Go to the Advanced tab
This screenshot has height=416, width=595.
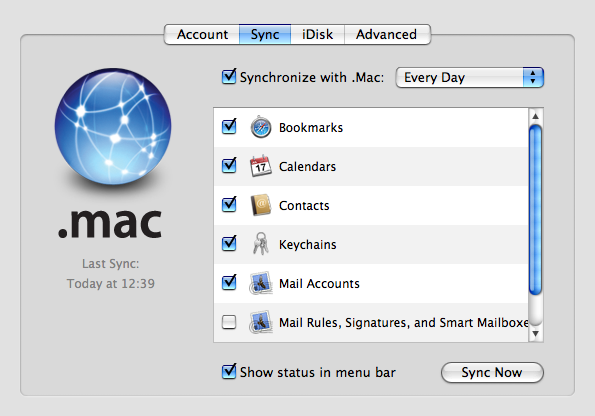(387, 35)
